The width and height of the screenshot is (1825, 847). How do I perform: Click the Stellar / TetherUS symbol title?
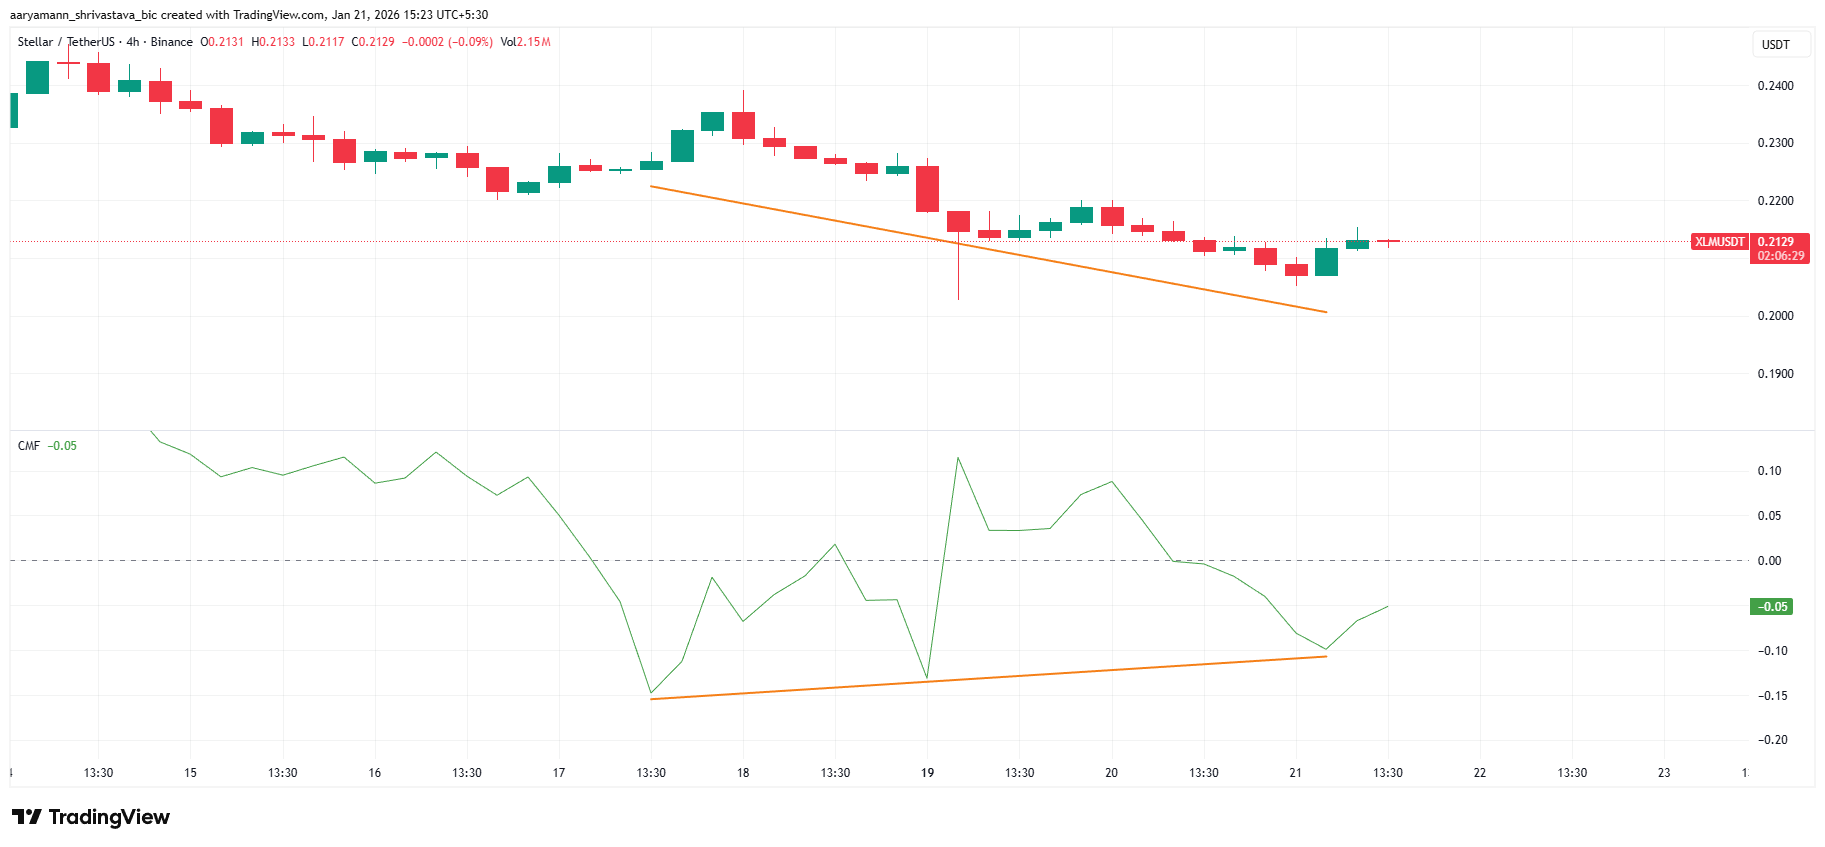tap(65, 42)
